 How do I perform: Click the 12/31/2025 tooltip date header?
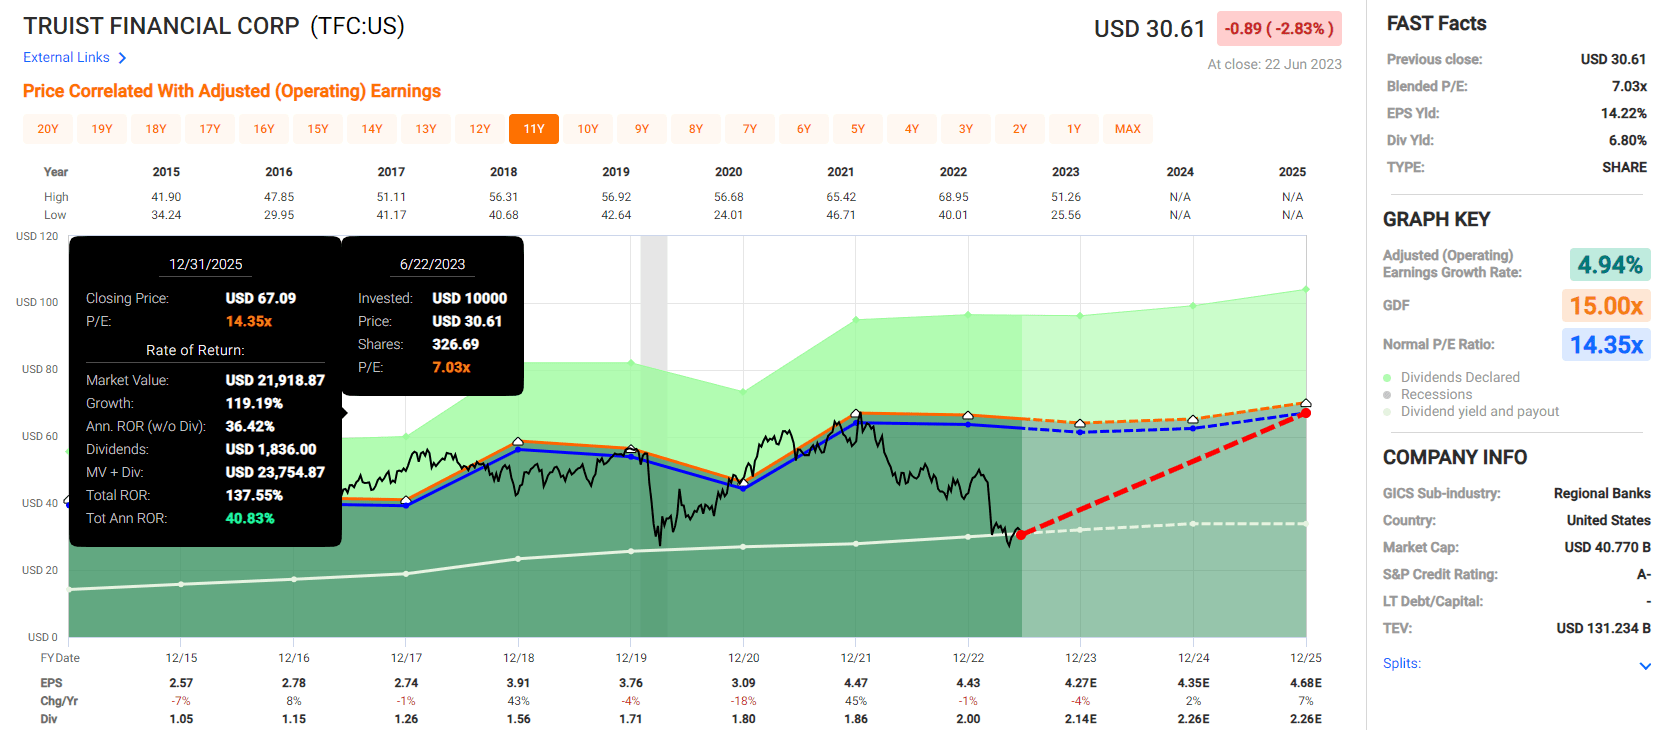pos(206,264)
